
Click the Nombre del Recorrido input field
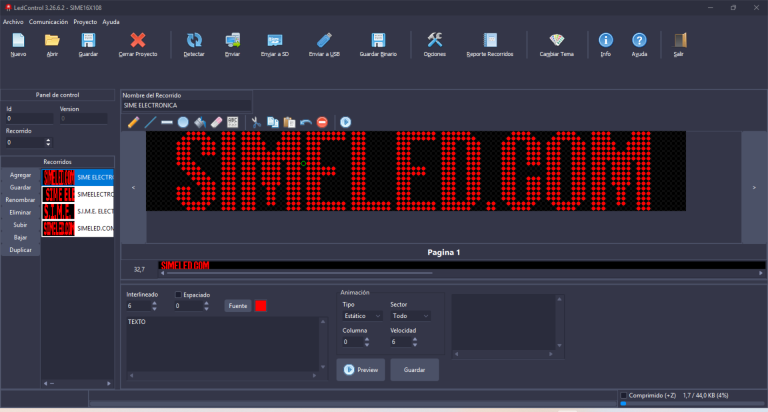[186, 105]
